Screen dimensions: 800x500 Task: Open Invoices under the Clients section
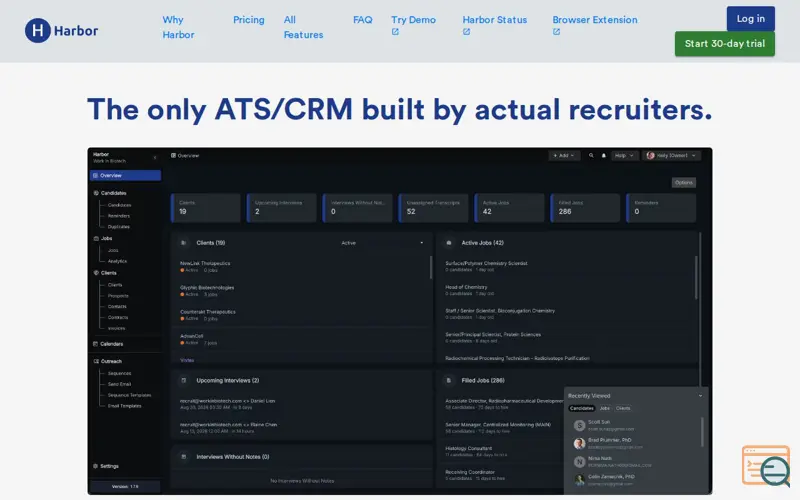point(116,329)
